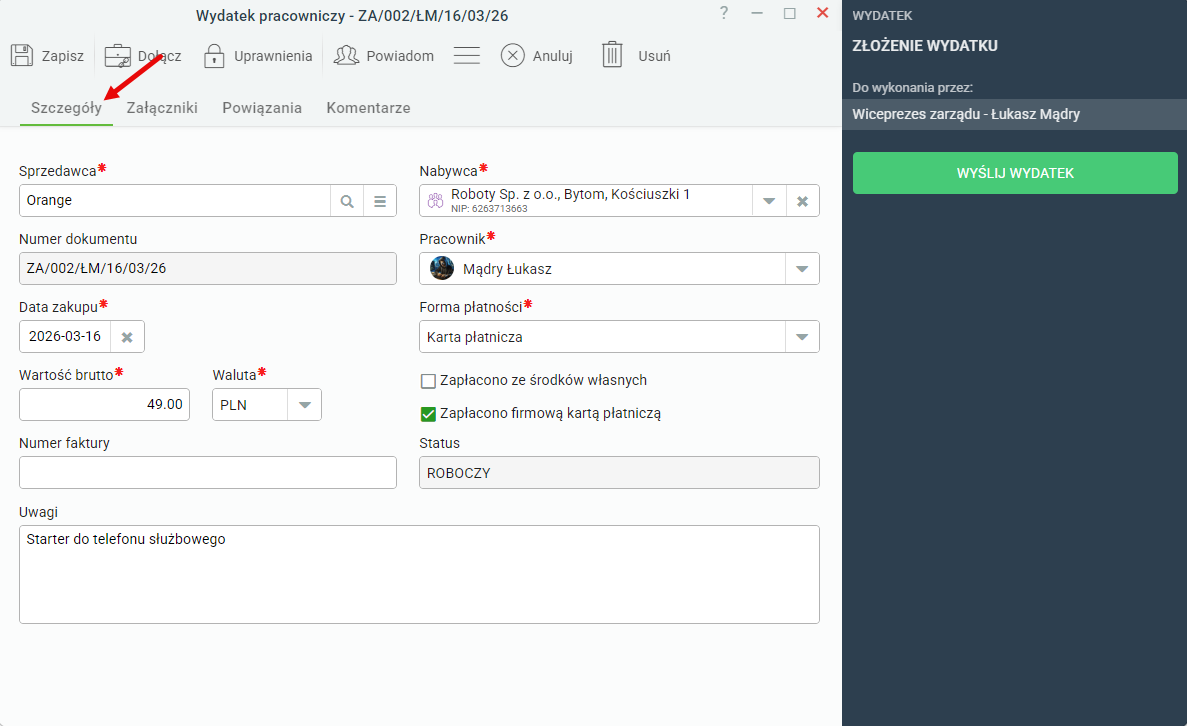Click the Status field showing ROBOCZY
This screenshot has width=1187, height=726.
coord(619,472)
